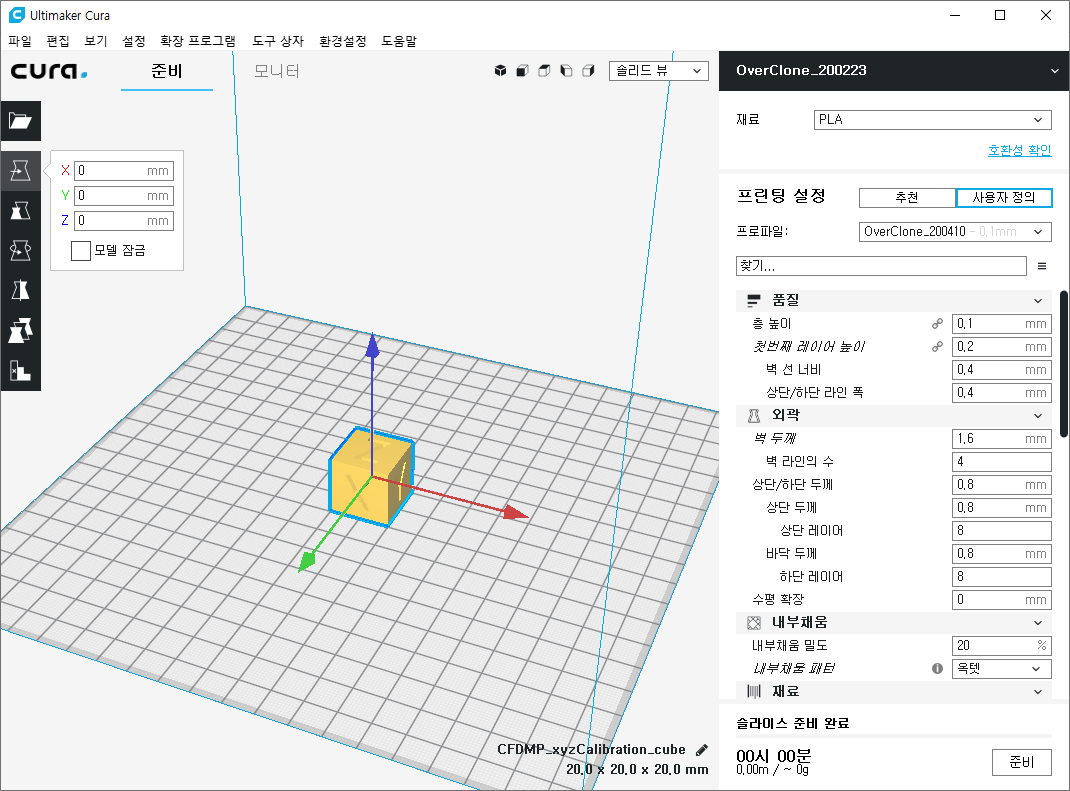
Task: Click the 찾기 settings search field
Action: [881, 265]
